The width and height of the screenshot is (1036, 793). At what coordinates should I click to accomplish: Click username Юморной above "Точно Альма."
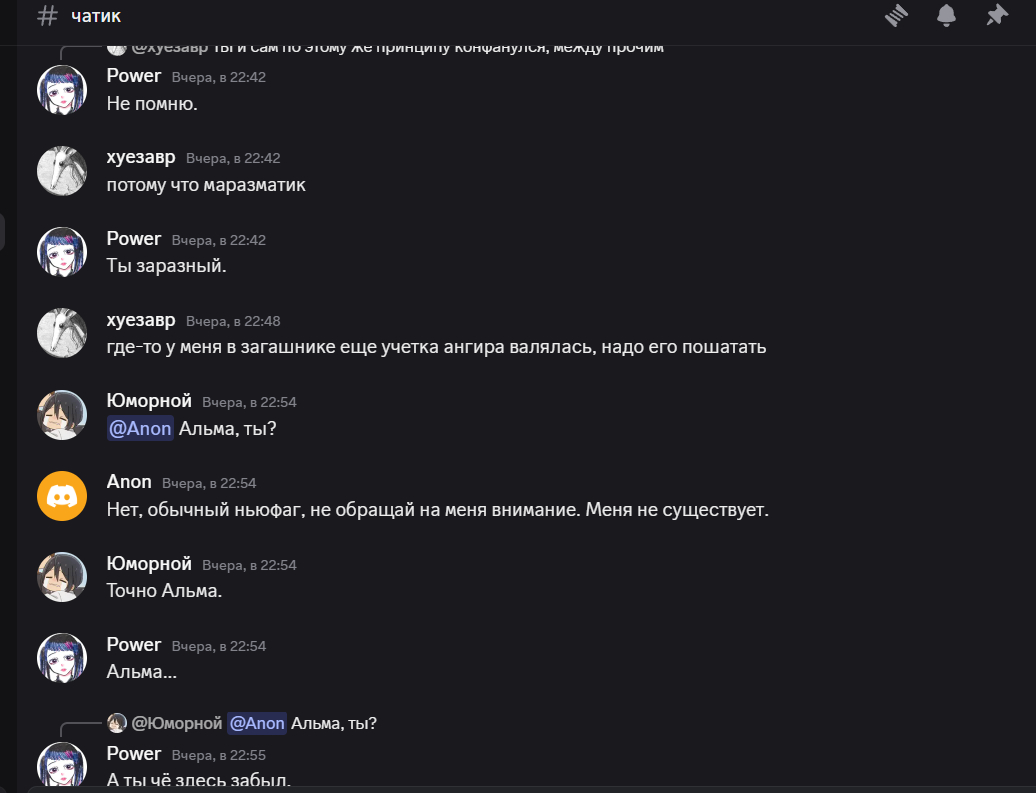[149, 564]
